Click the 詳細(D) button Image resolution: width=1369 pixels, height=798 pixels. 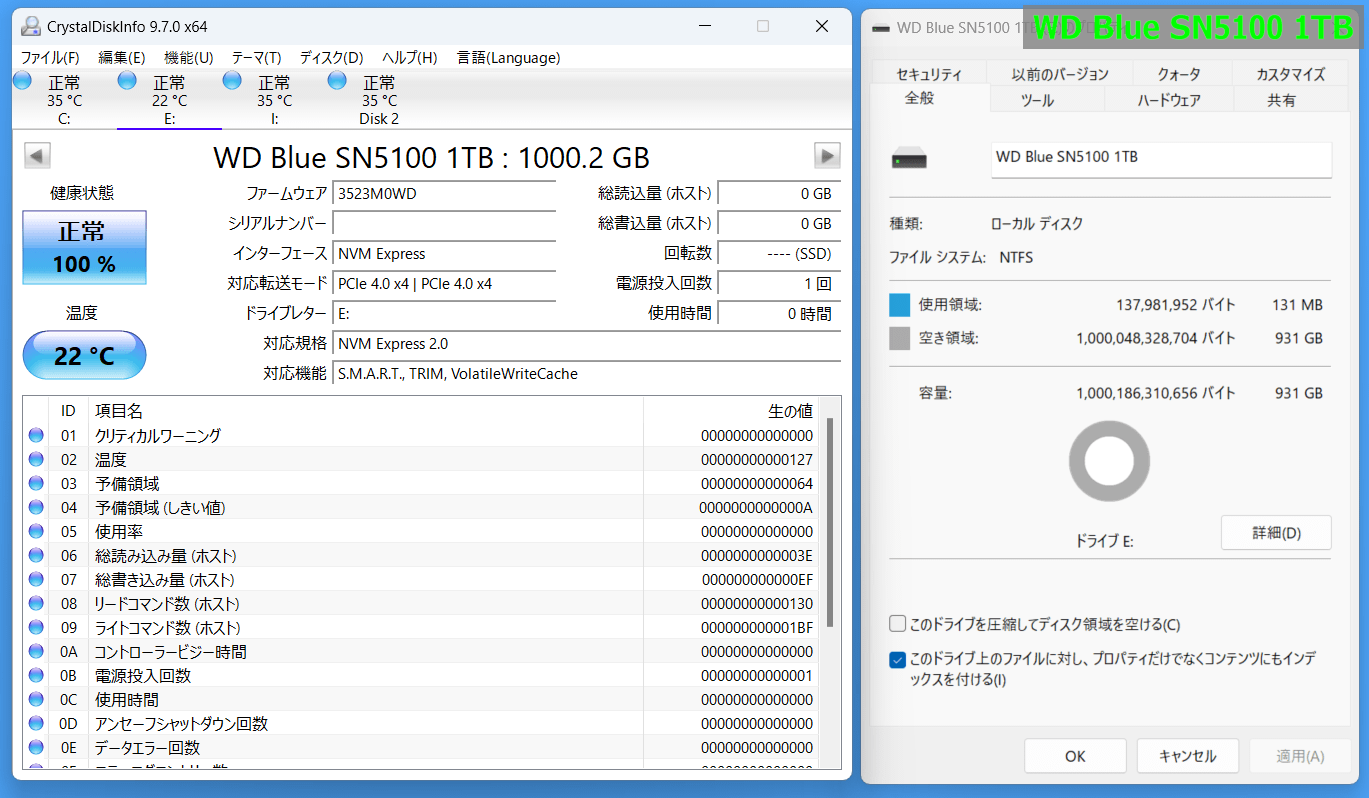click(1276, 533)
